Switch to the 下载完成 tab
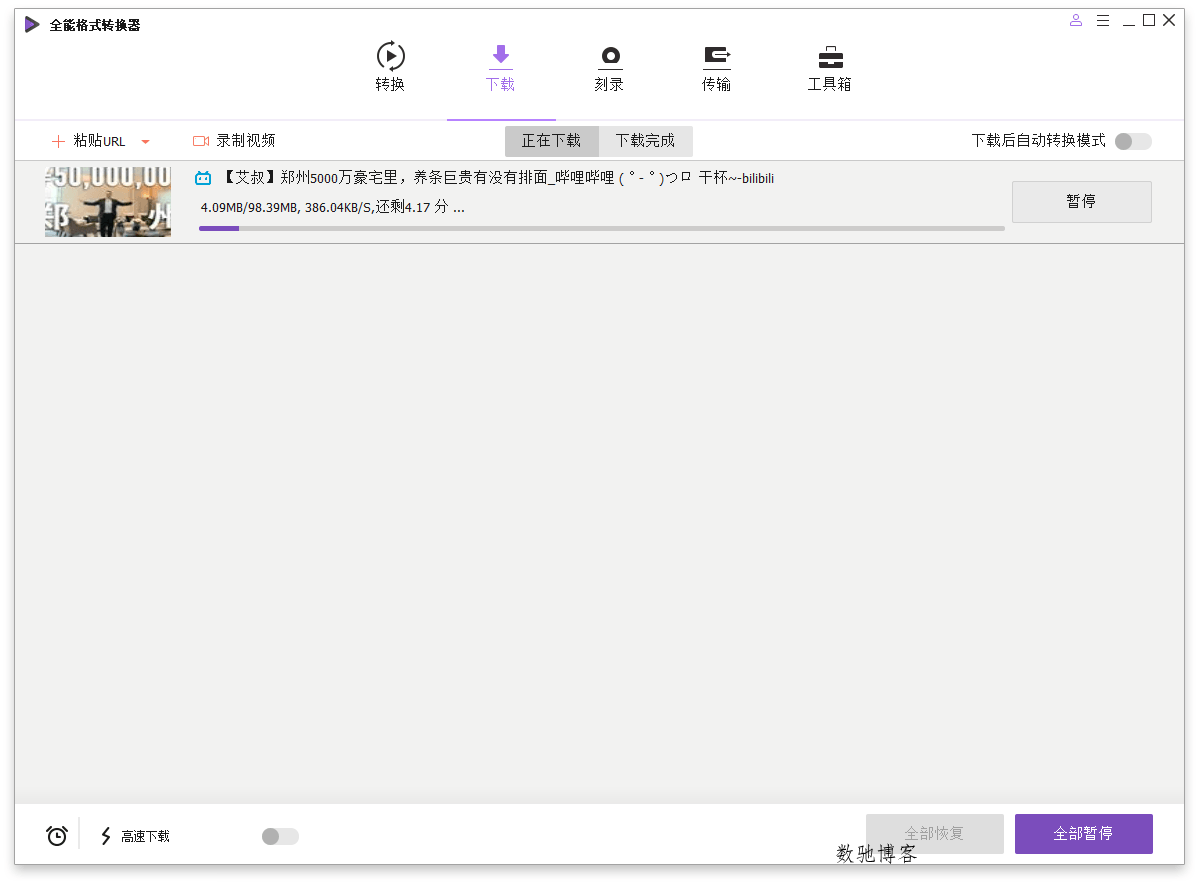This screenshot has height=888, width=1199. [x=645, y=141]
